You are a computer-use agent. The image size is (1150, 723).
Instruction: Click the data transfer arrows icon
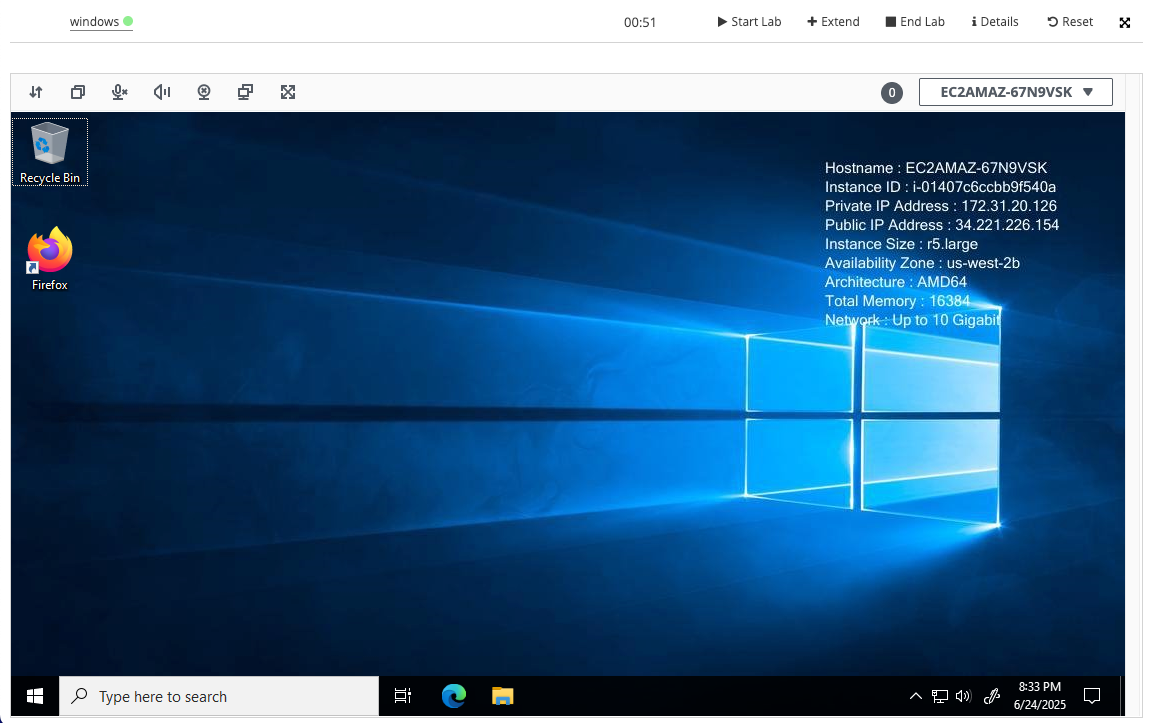(x=36, y=92)
